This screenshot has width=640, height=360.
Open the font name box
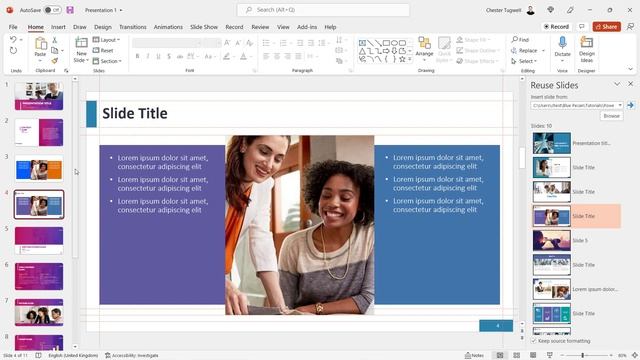pyautogui.click(x=167, y=43)
